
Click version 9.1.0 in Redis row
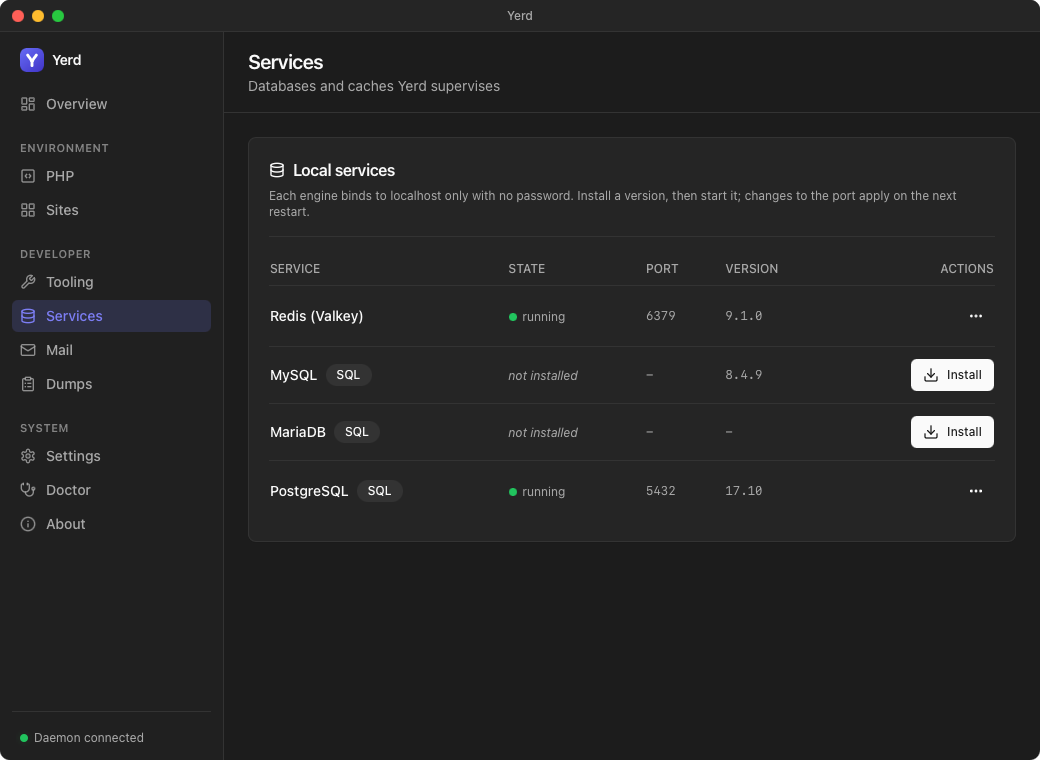pyautogui.click(x=744, y=316)
